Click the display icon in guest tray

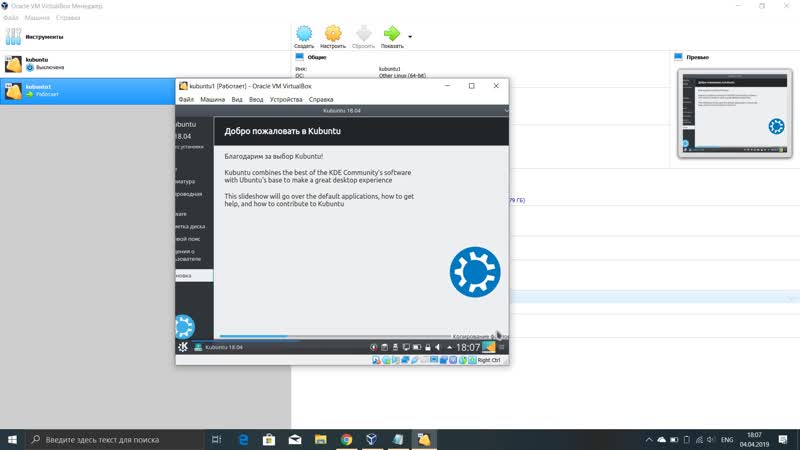406,347
